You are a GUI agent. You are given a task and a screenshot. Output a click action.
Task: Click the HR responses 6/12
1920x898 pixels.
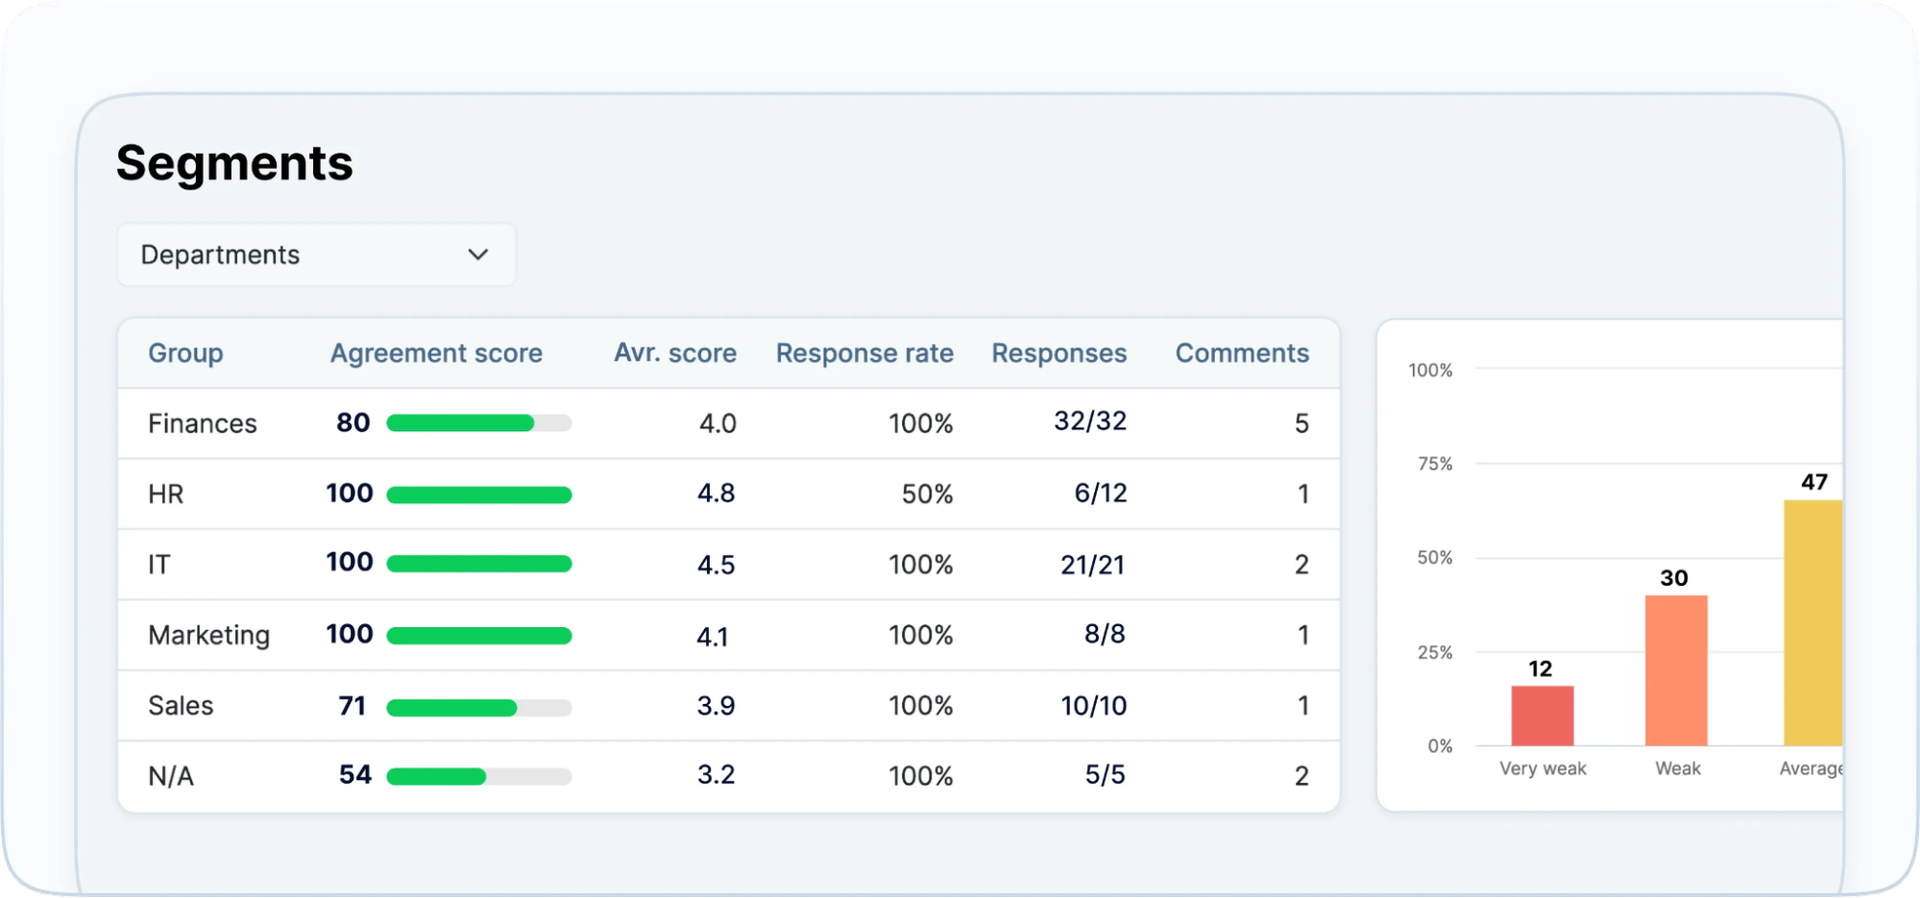click(x=1100, y=493)
